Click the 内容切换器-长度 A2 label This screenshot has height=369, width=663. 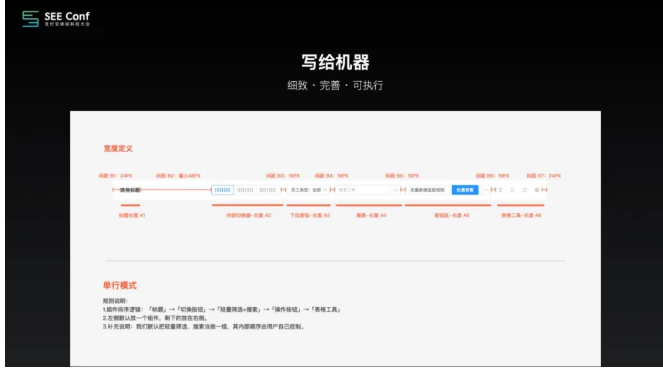tap(248, 215)
